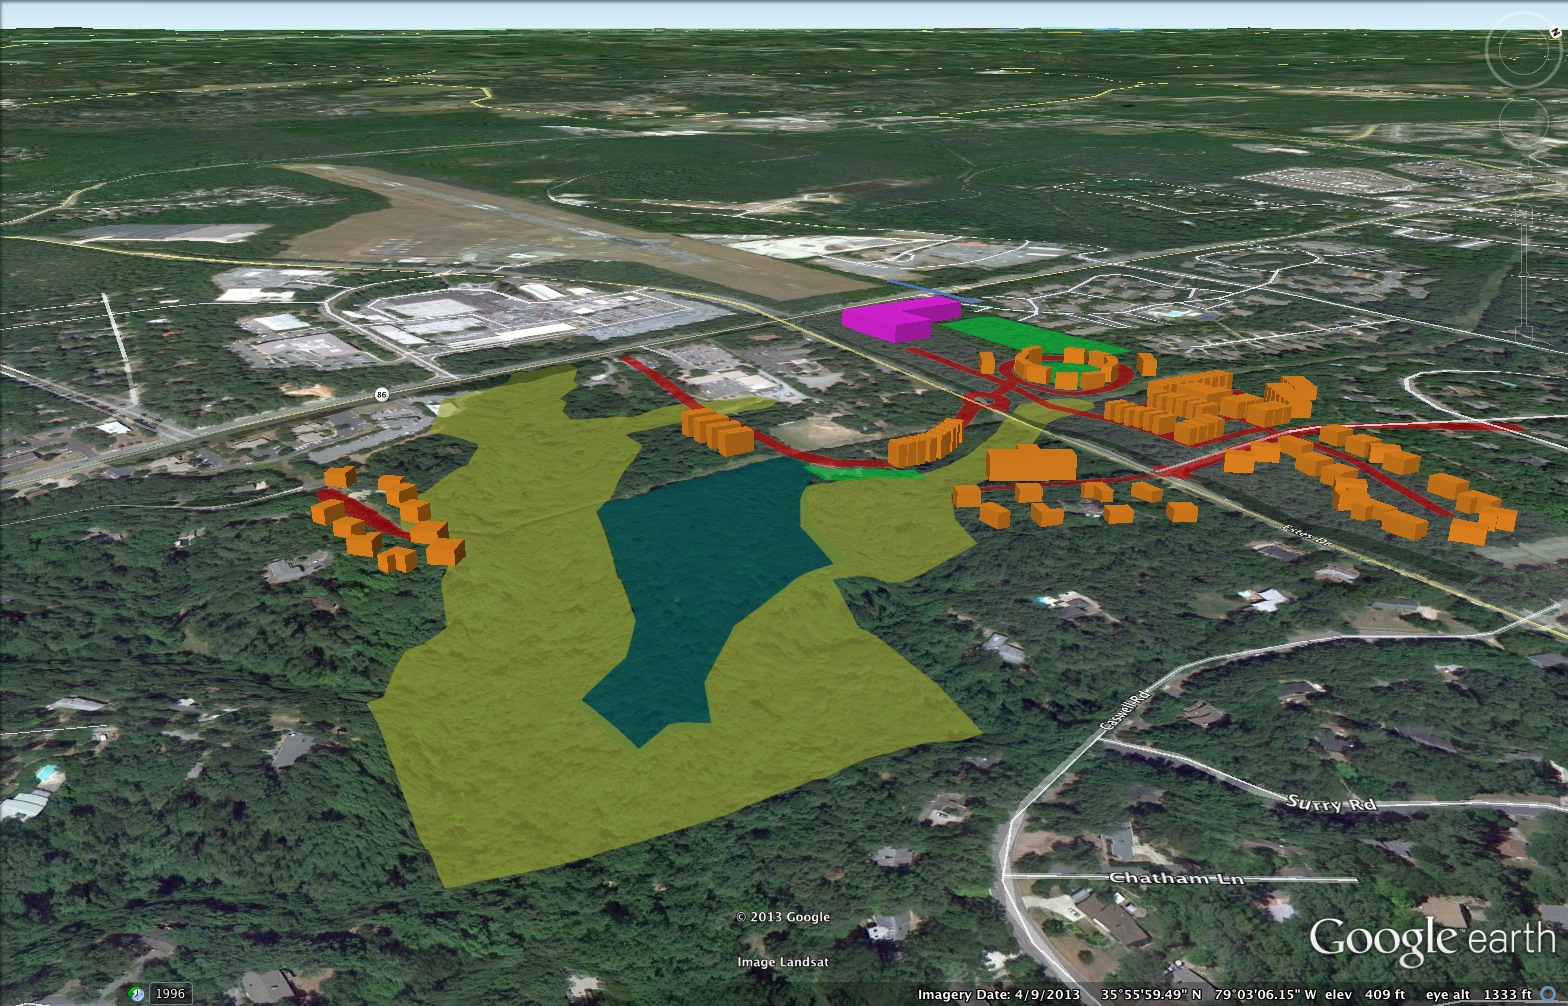Click zoom out at bottom of zoom slider
This screenshot has width=1568, height=1006.
coord(1524,336)
